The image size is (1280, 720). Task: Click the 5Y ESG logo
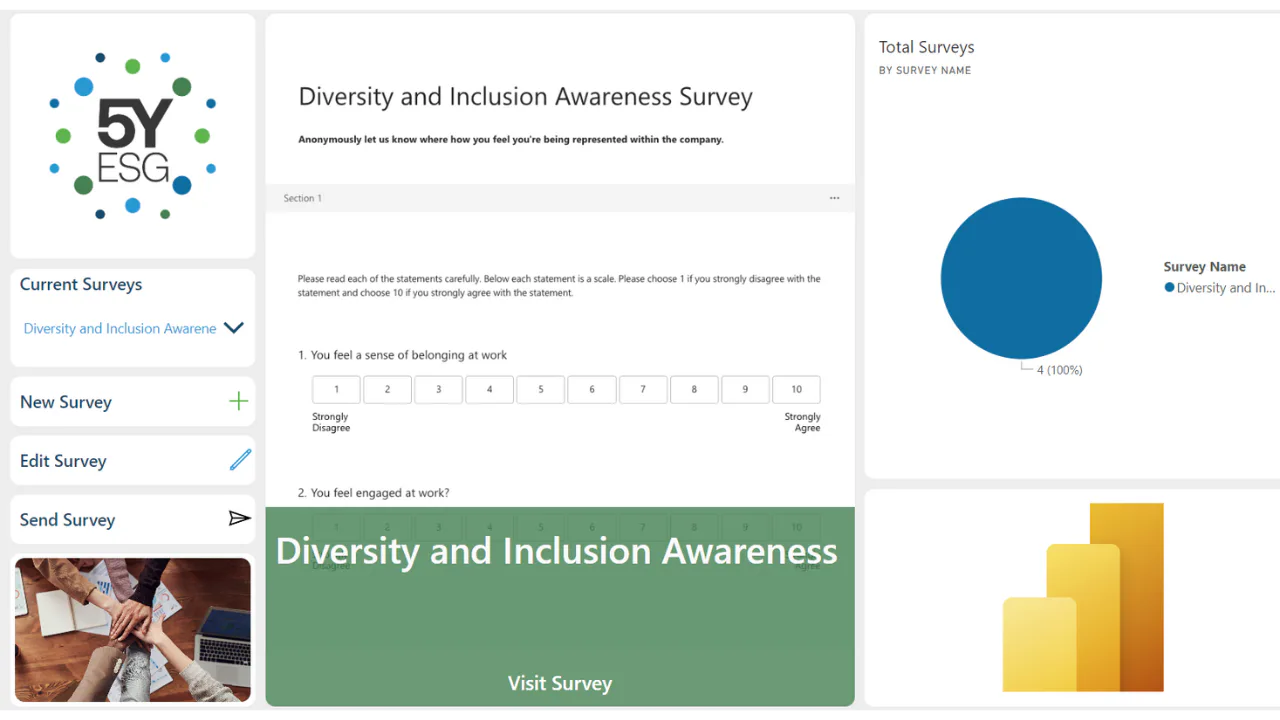click(x=133, y=136)
